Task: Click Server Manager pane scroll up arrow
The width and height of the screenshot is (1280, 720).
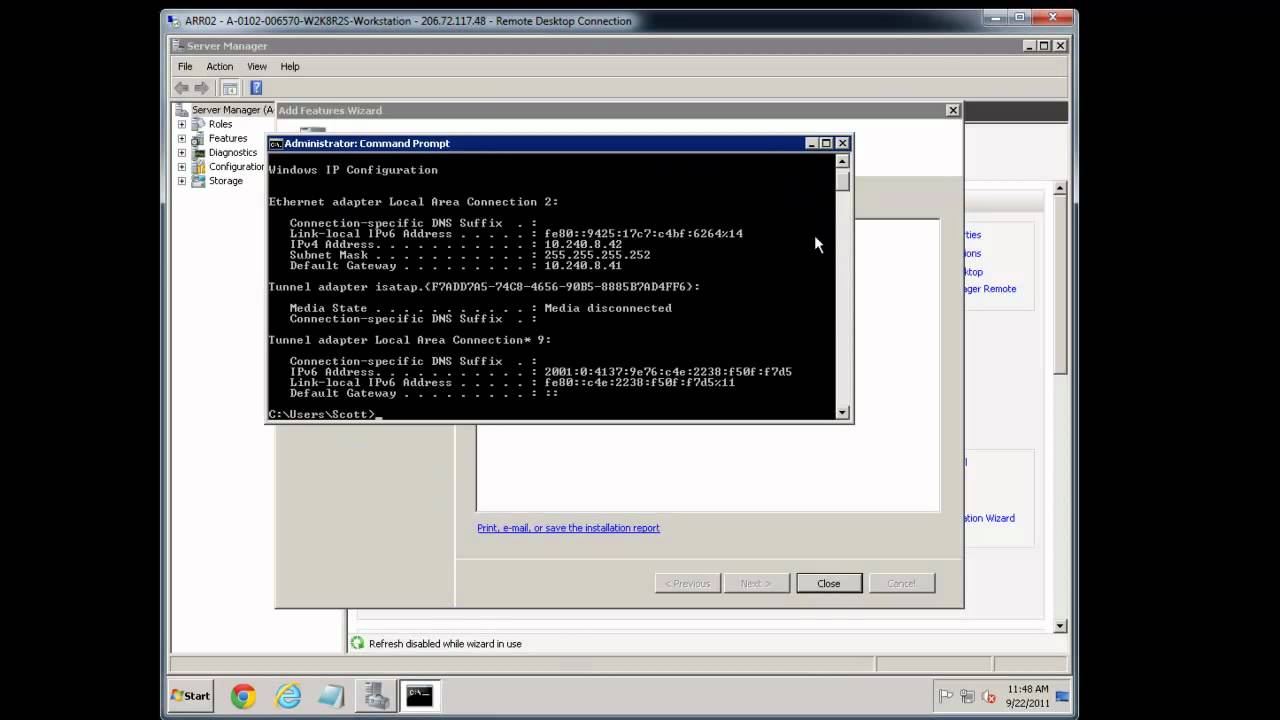Action: (1060, 189)
